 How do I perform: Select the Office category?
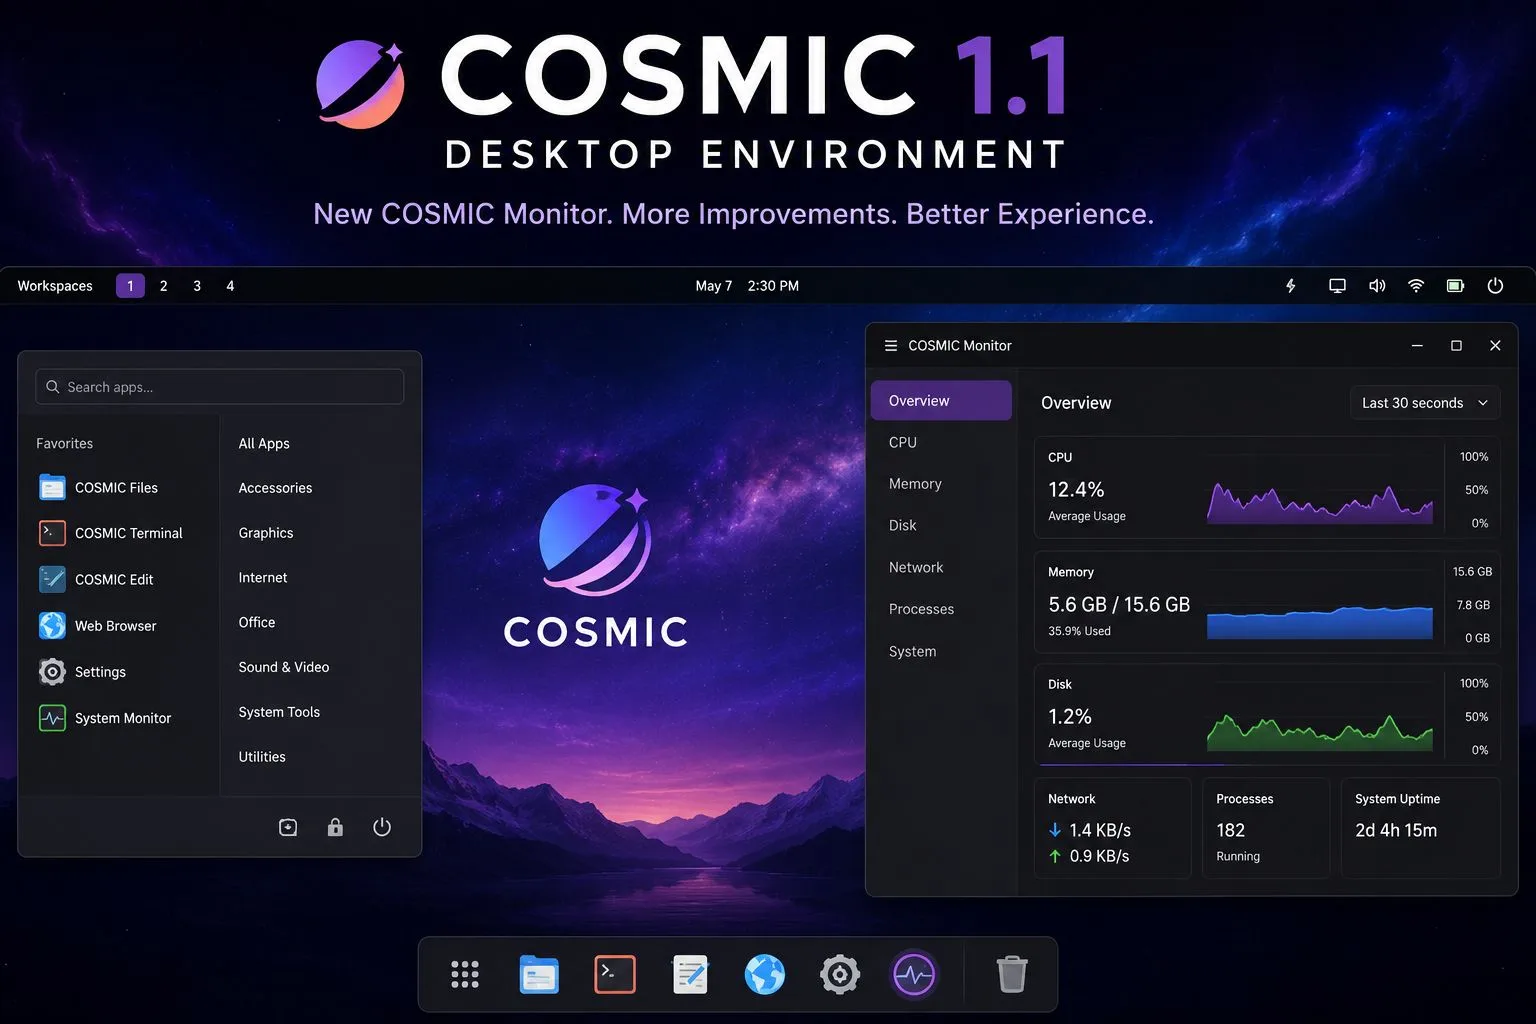point(257,622)
